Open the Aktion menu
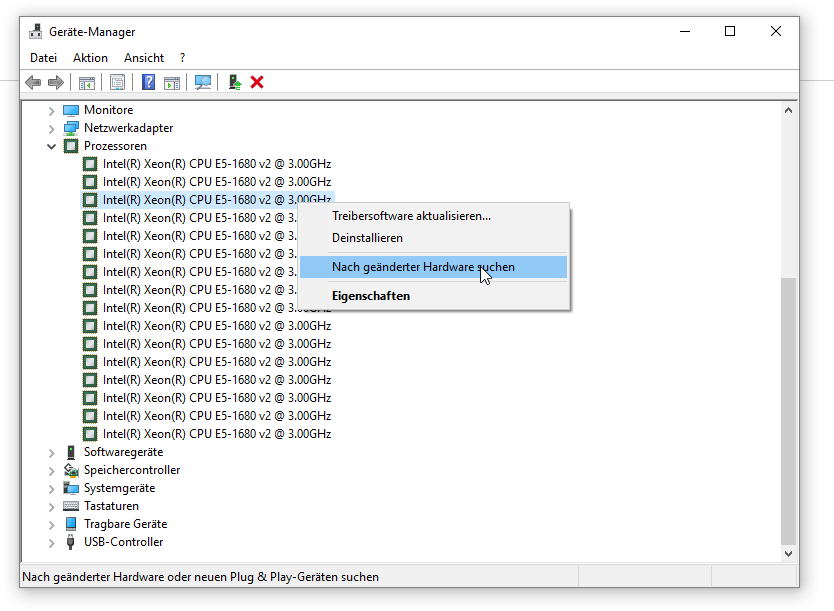 90,57
